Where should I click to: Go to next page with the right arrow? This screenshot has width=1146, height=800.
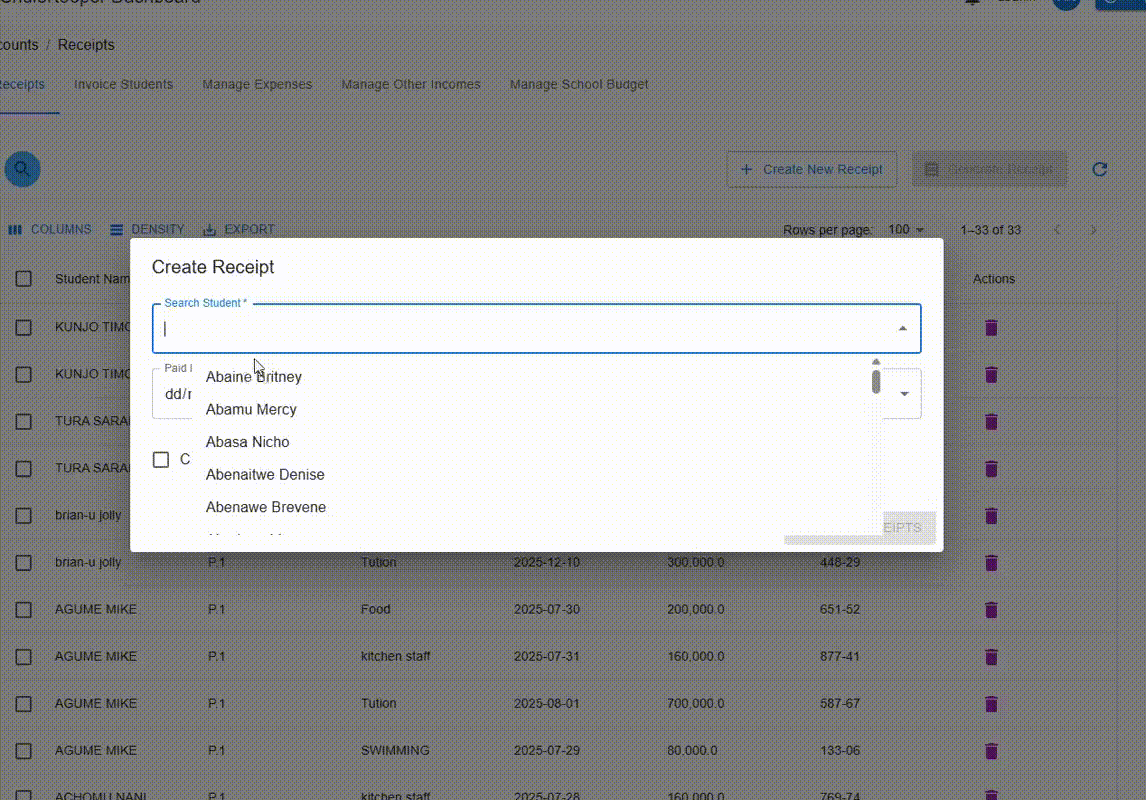(x=1093, y=229)
